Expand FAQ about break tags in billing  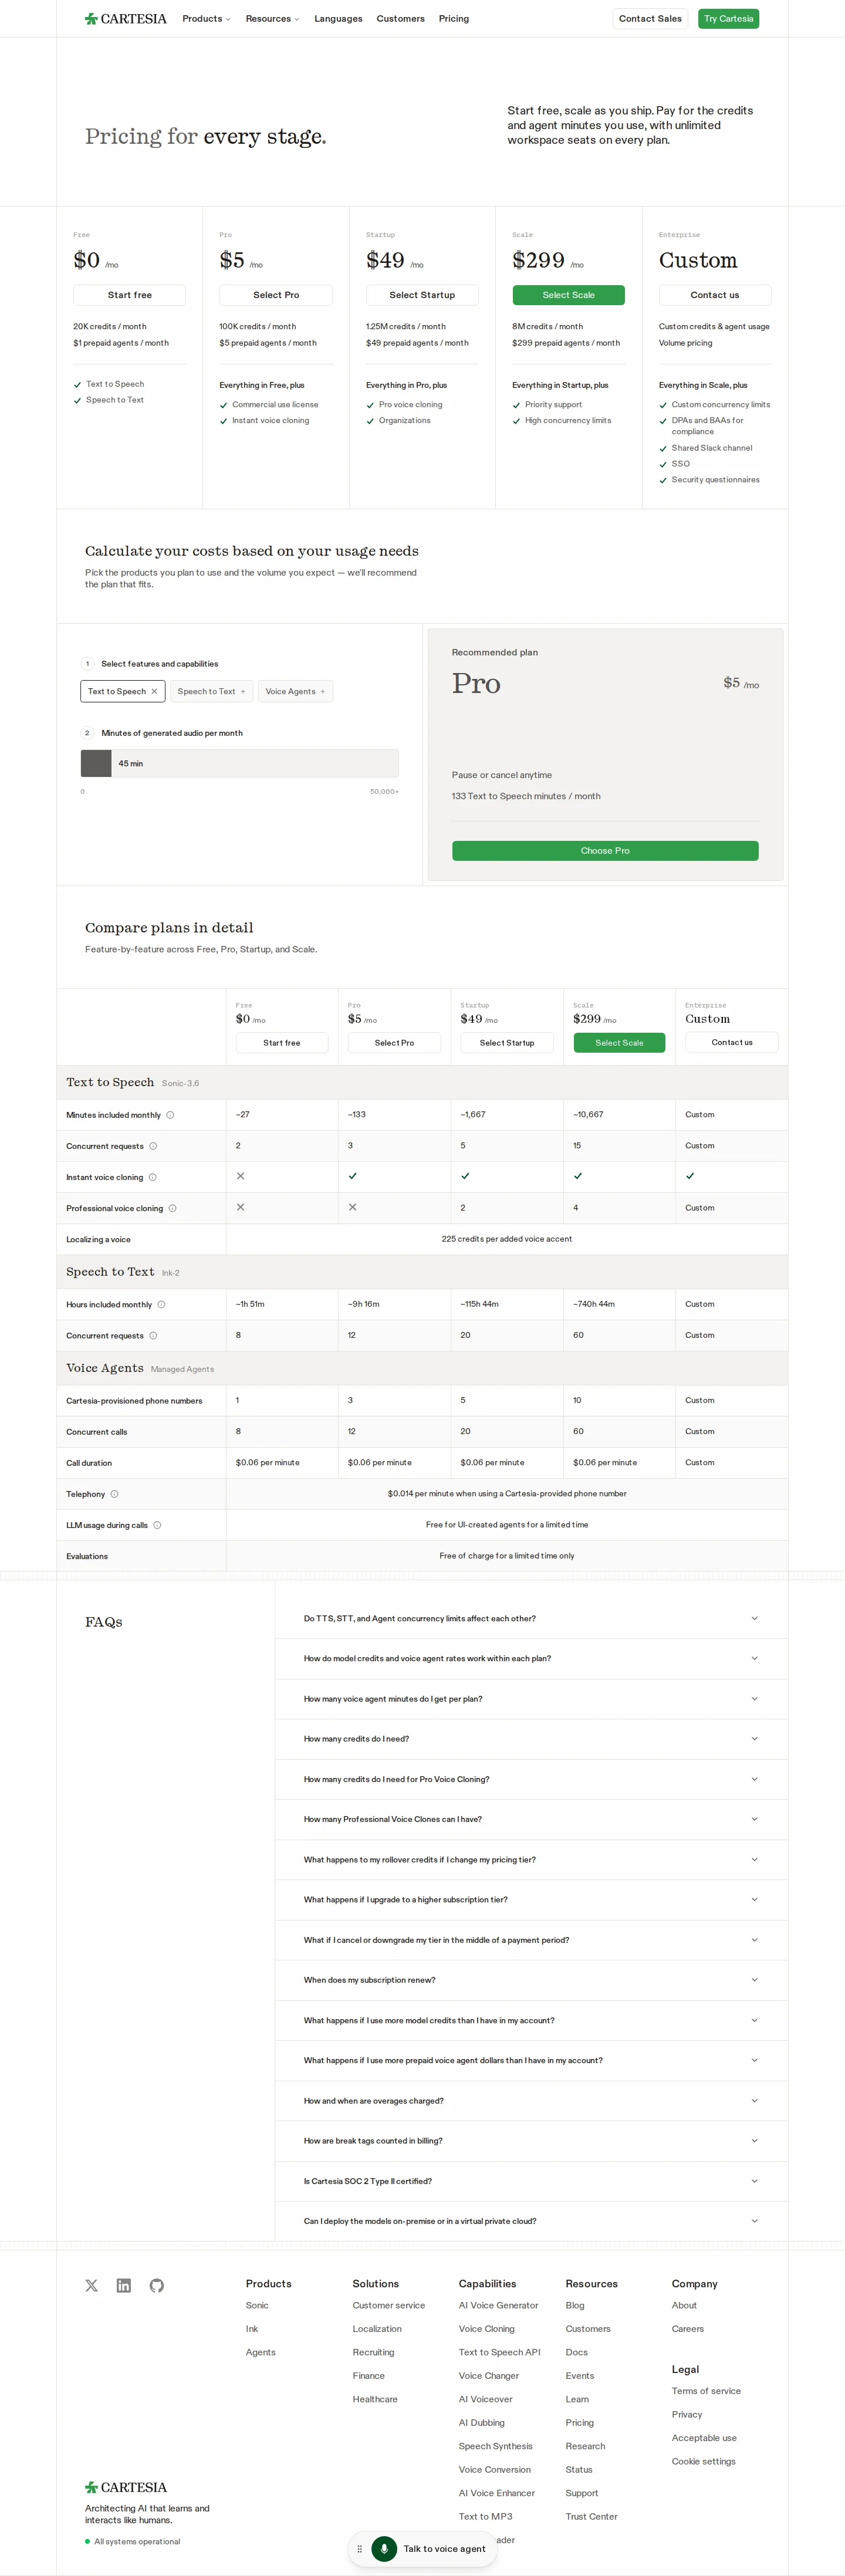pos(531,2141)
